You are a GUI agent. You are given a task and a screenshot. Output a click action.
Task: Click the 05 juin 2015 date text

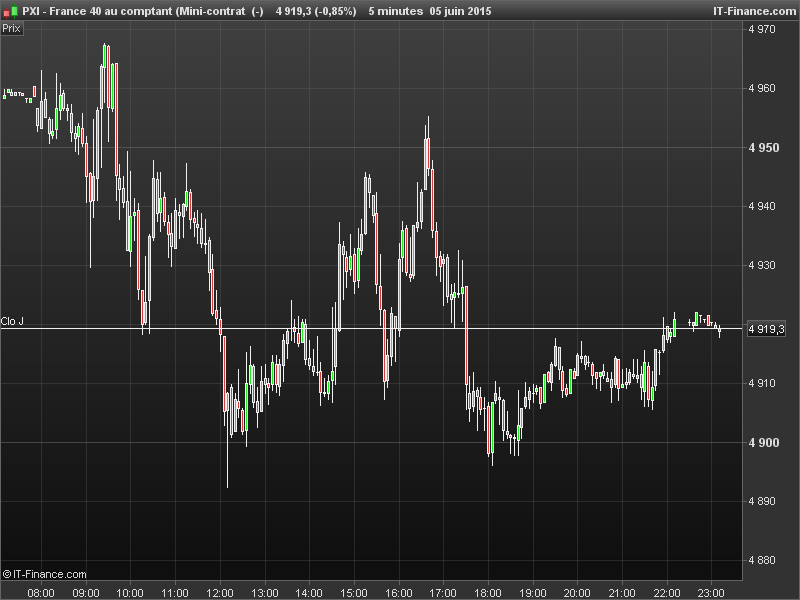461,11
